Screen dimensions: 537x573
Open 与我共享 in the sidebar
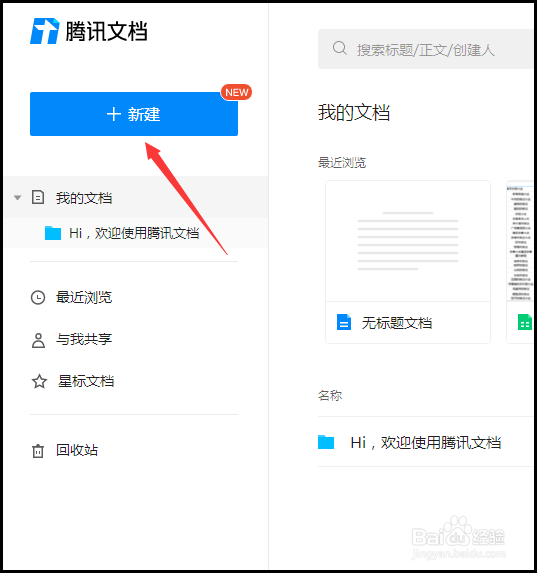click(x=84, y=339)
